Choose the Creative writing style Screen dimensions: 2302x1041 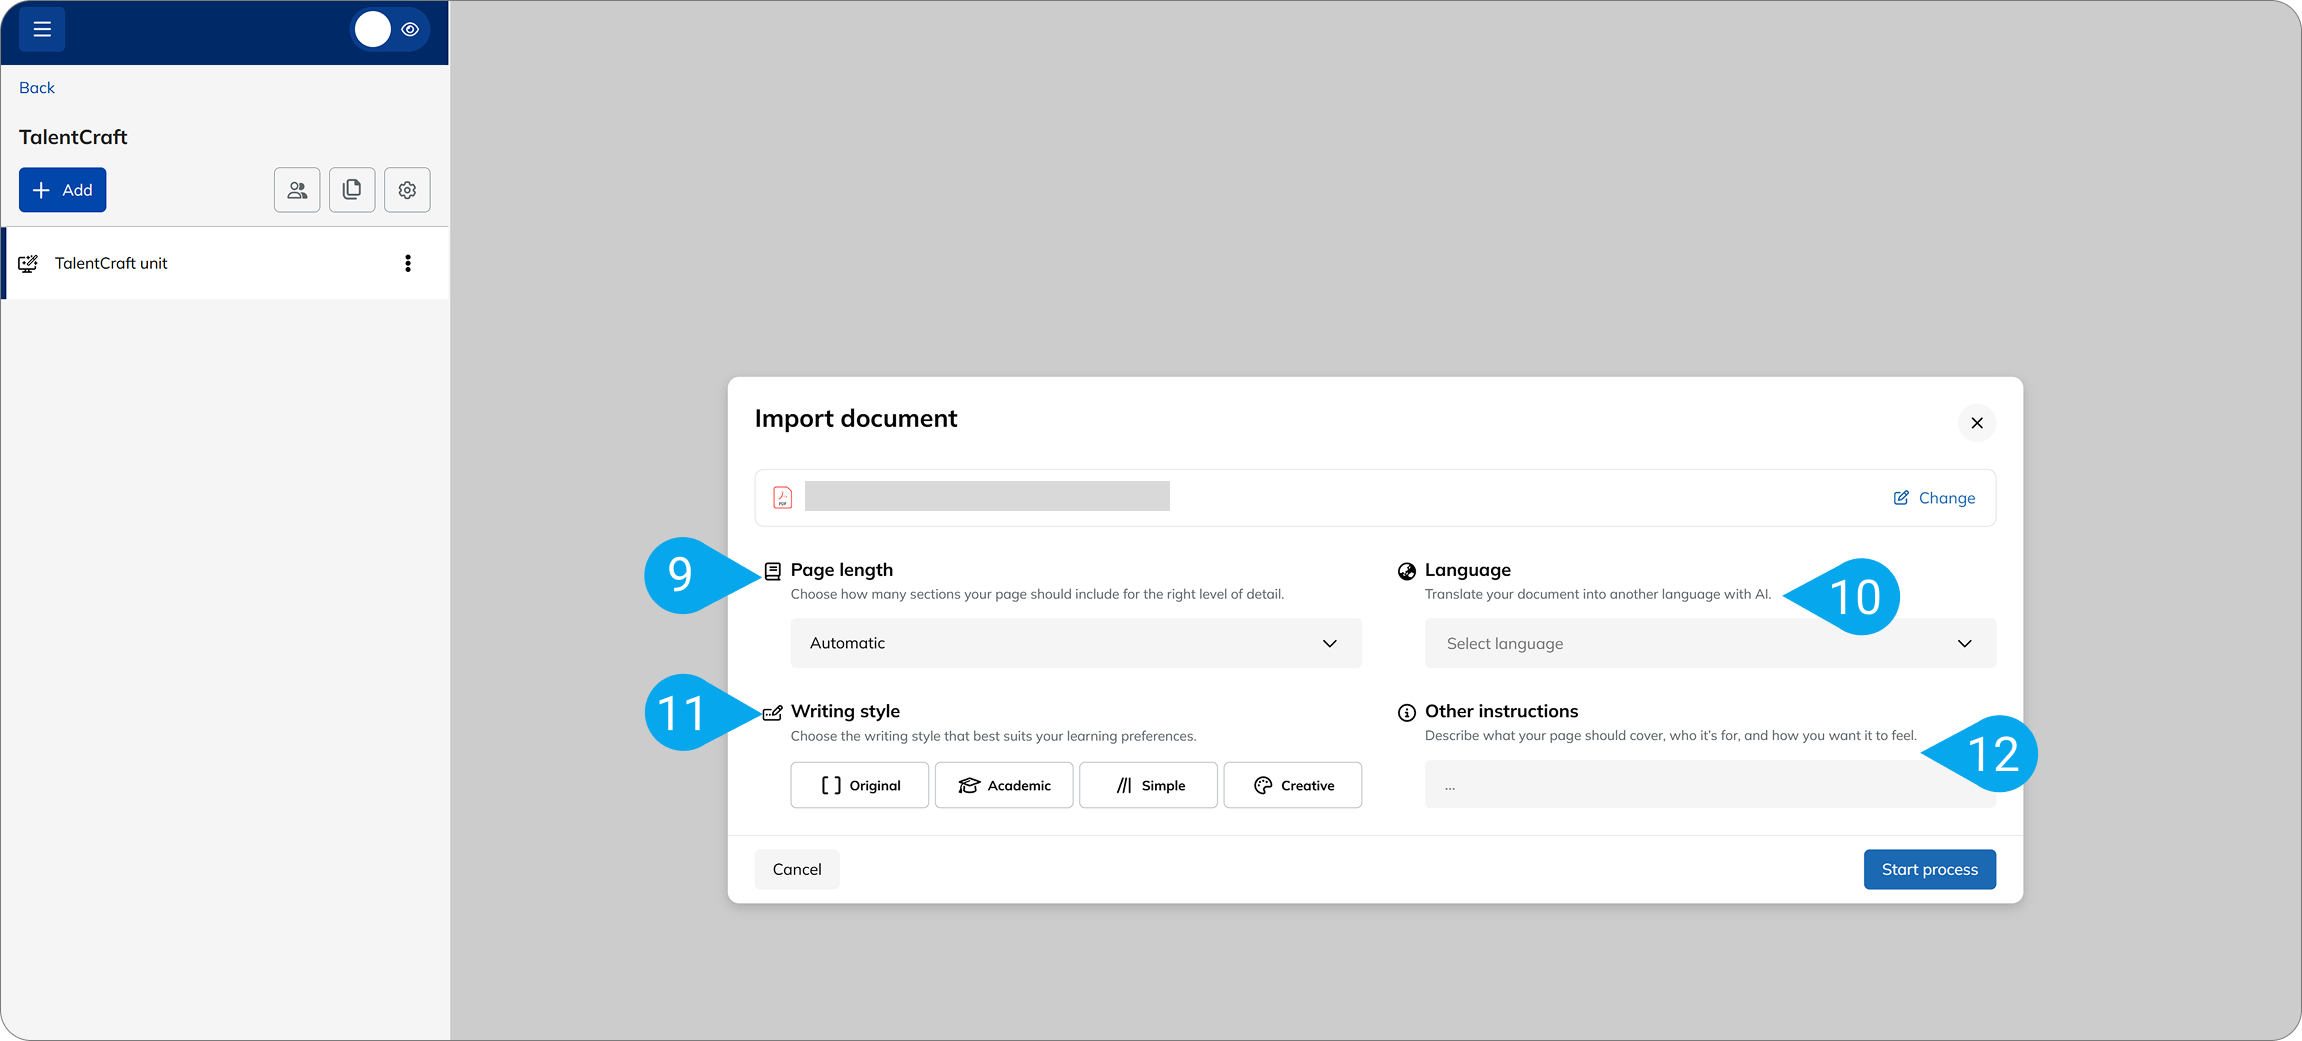pos(1292,785)
